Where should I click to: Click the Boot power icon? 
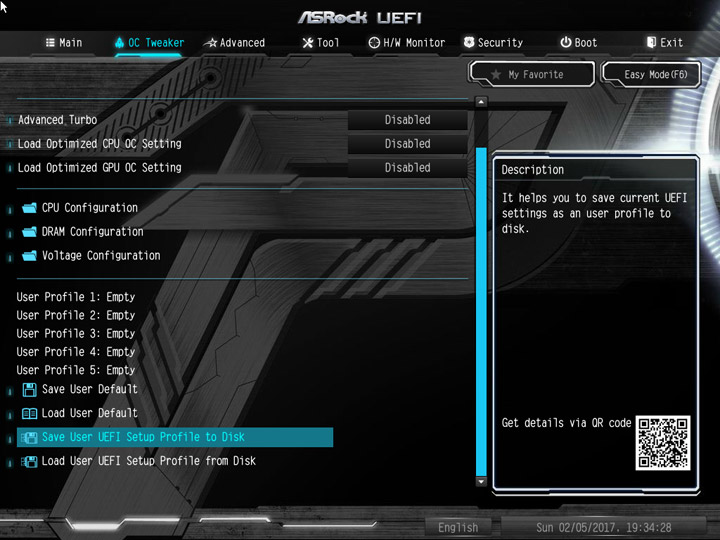pos(566,42)
